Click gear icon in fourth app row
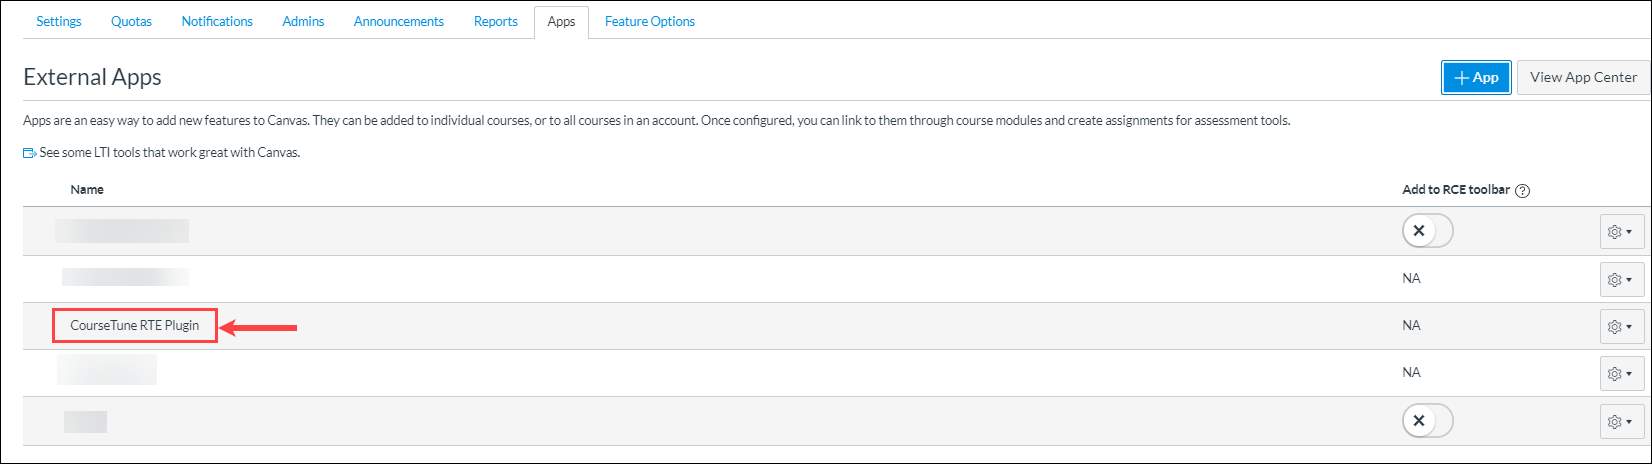The width and height of the screenshot is (1652, 464). [x=1620, y=373]
